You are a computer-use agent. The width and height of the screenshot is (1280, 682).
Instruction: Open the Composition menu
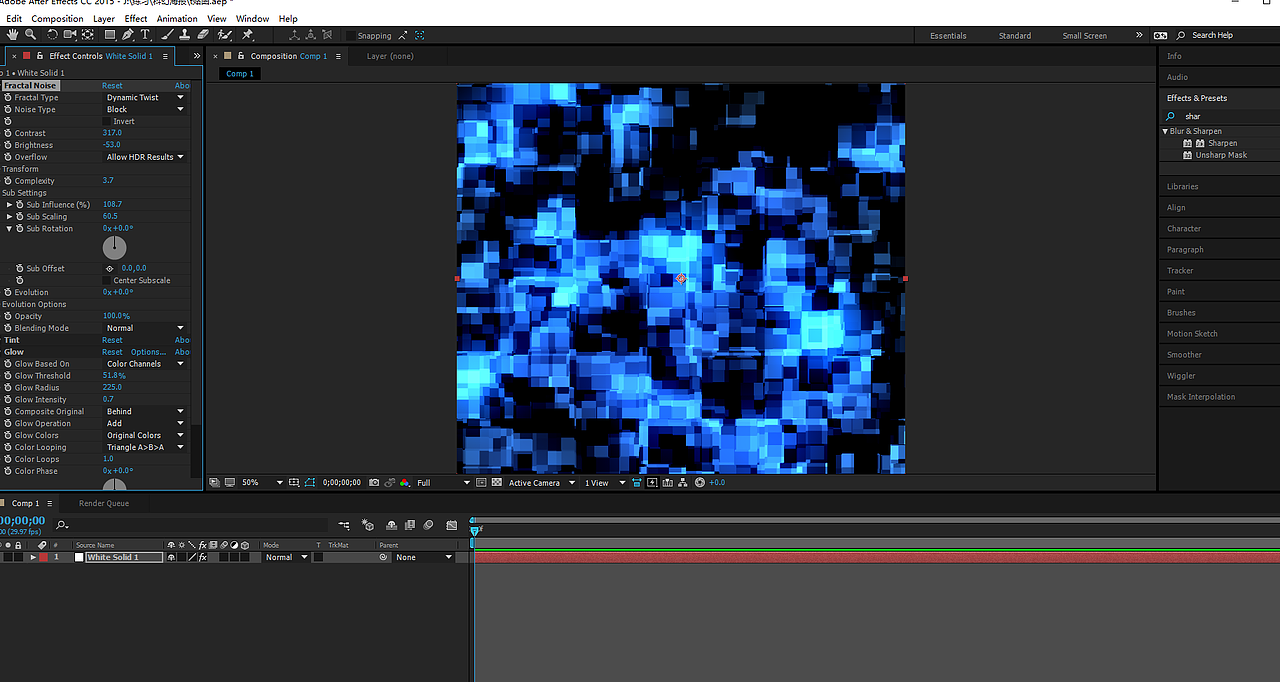pos(56,18)
